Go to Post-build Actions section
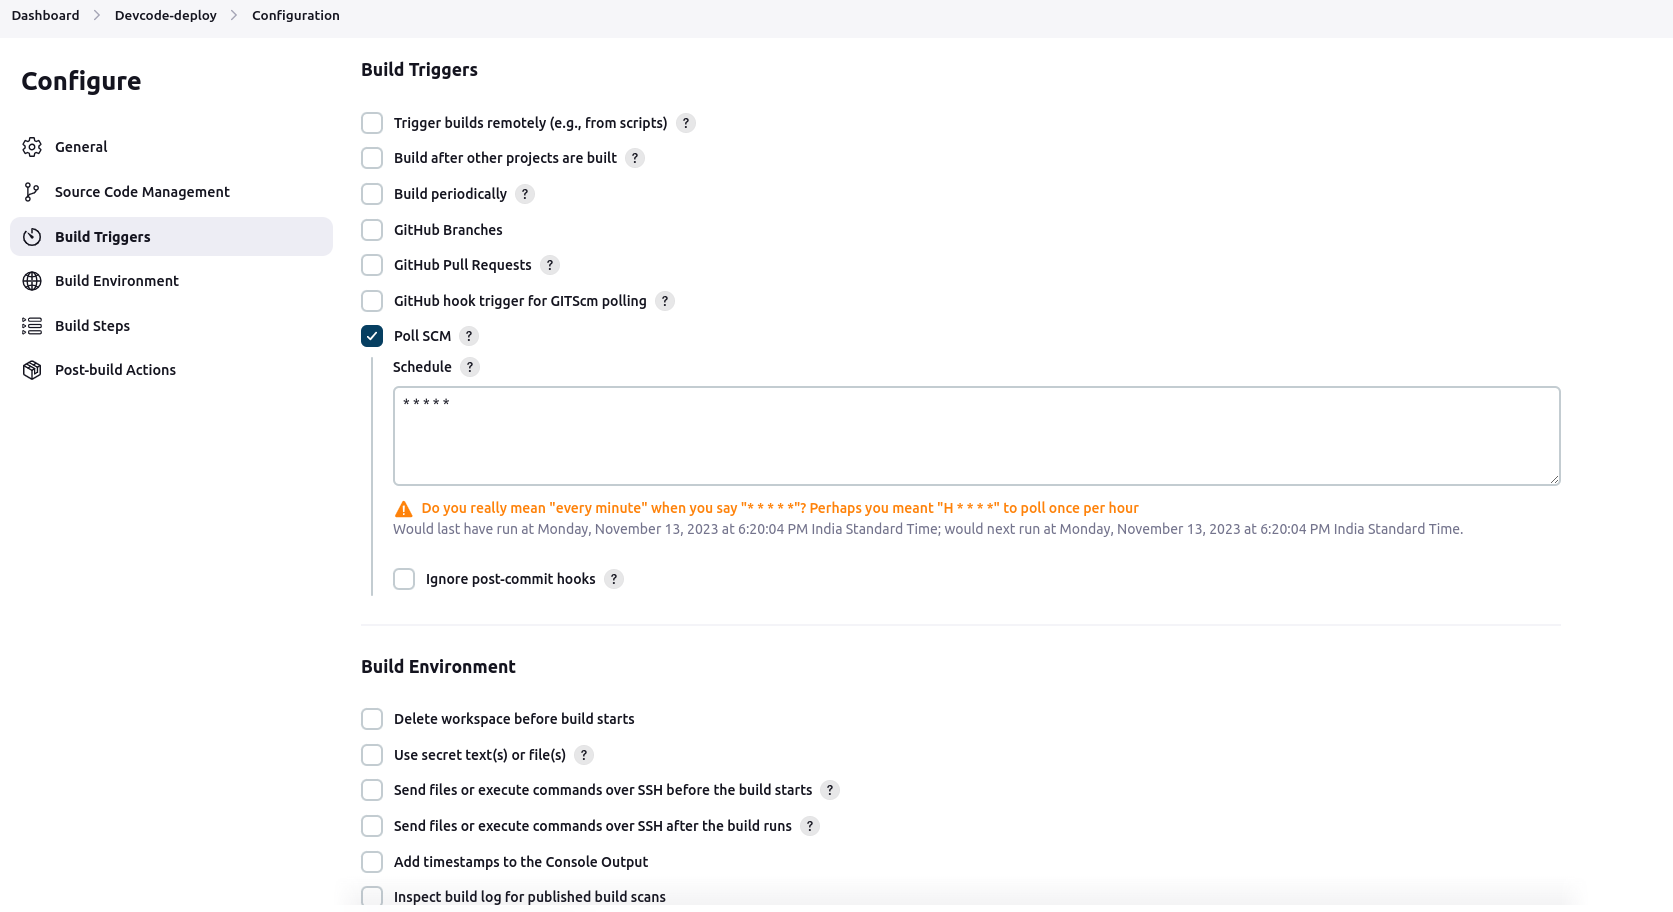Screen dimensions: 1673x912 click(x=115, y=370)
